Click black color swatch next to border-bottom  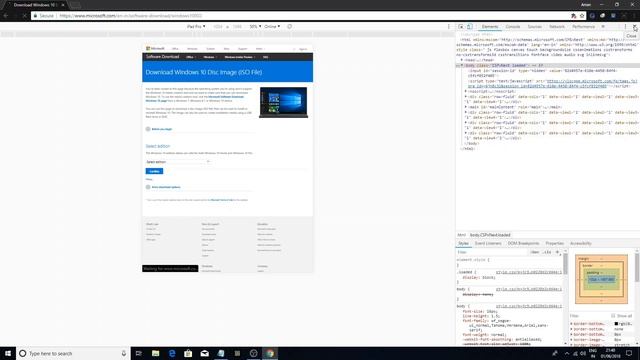616,324
